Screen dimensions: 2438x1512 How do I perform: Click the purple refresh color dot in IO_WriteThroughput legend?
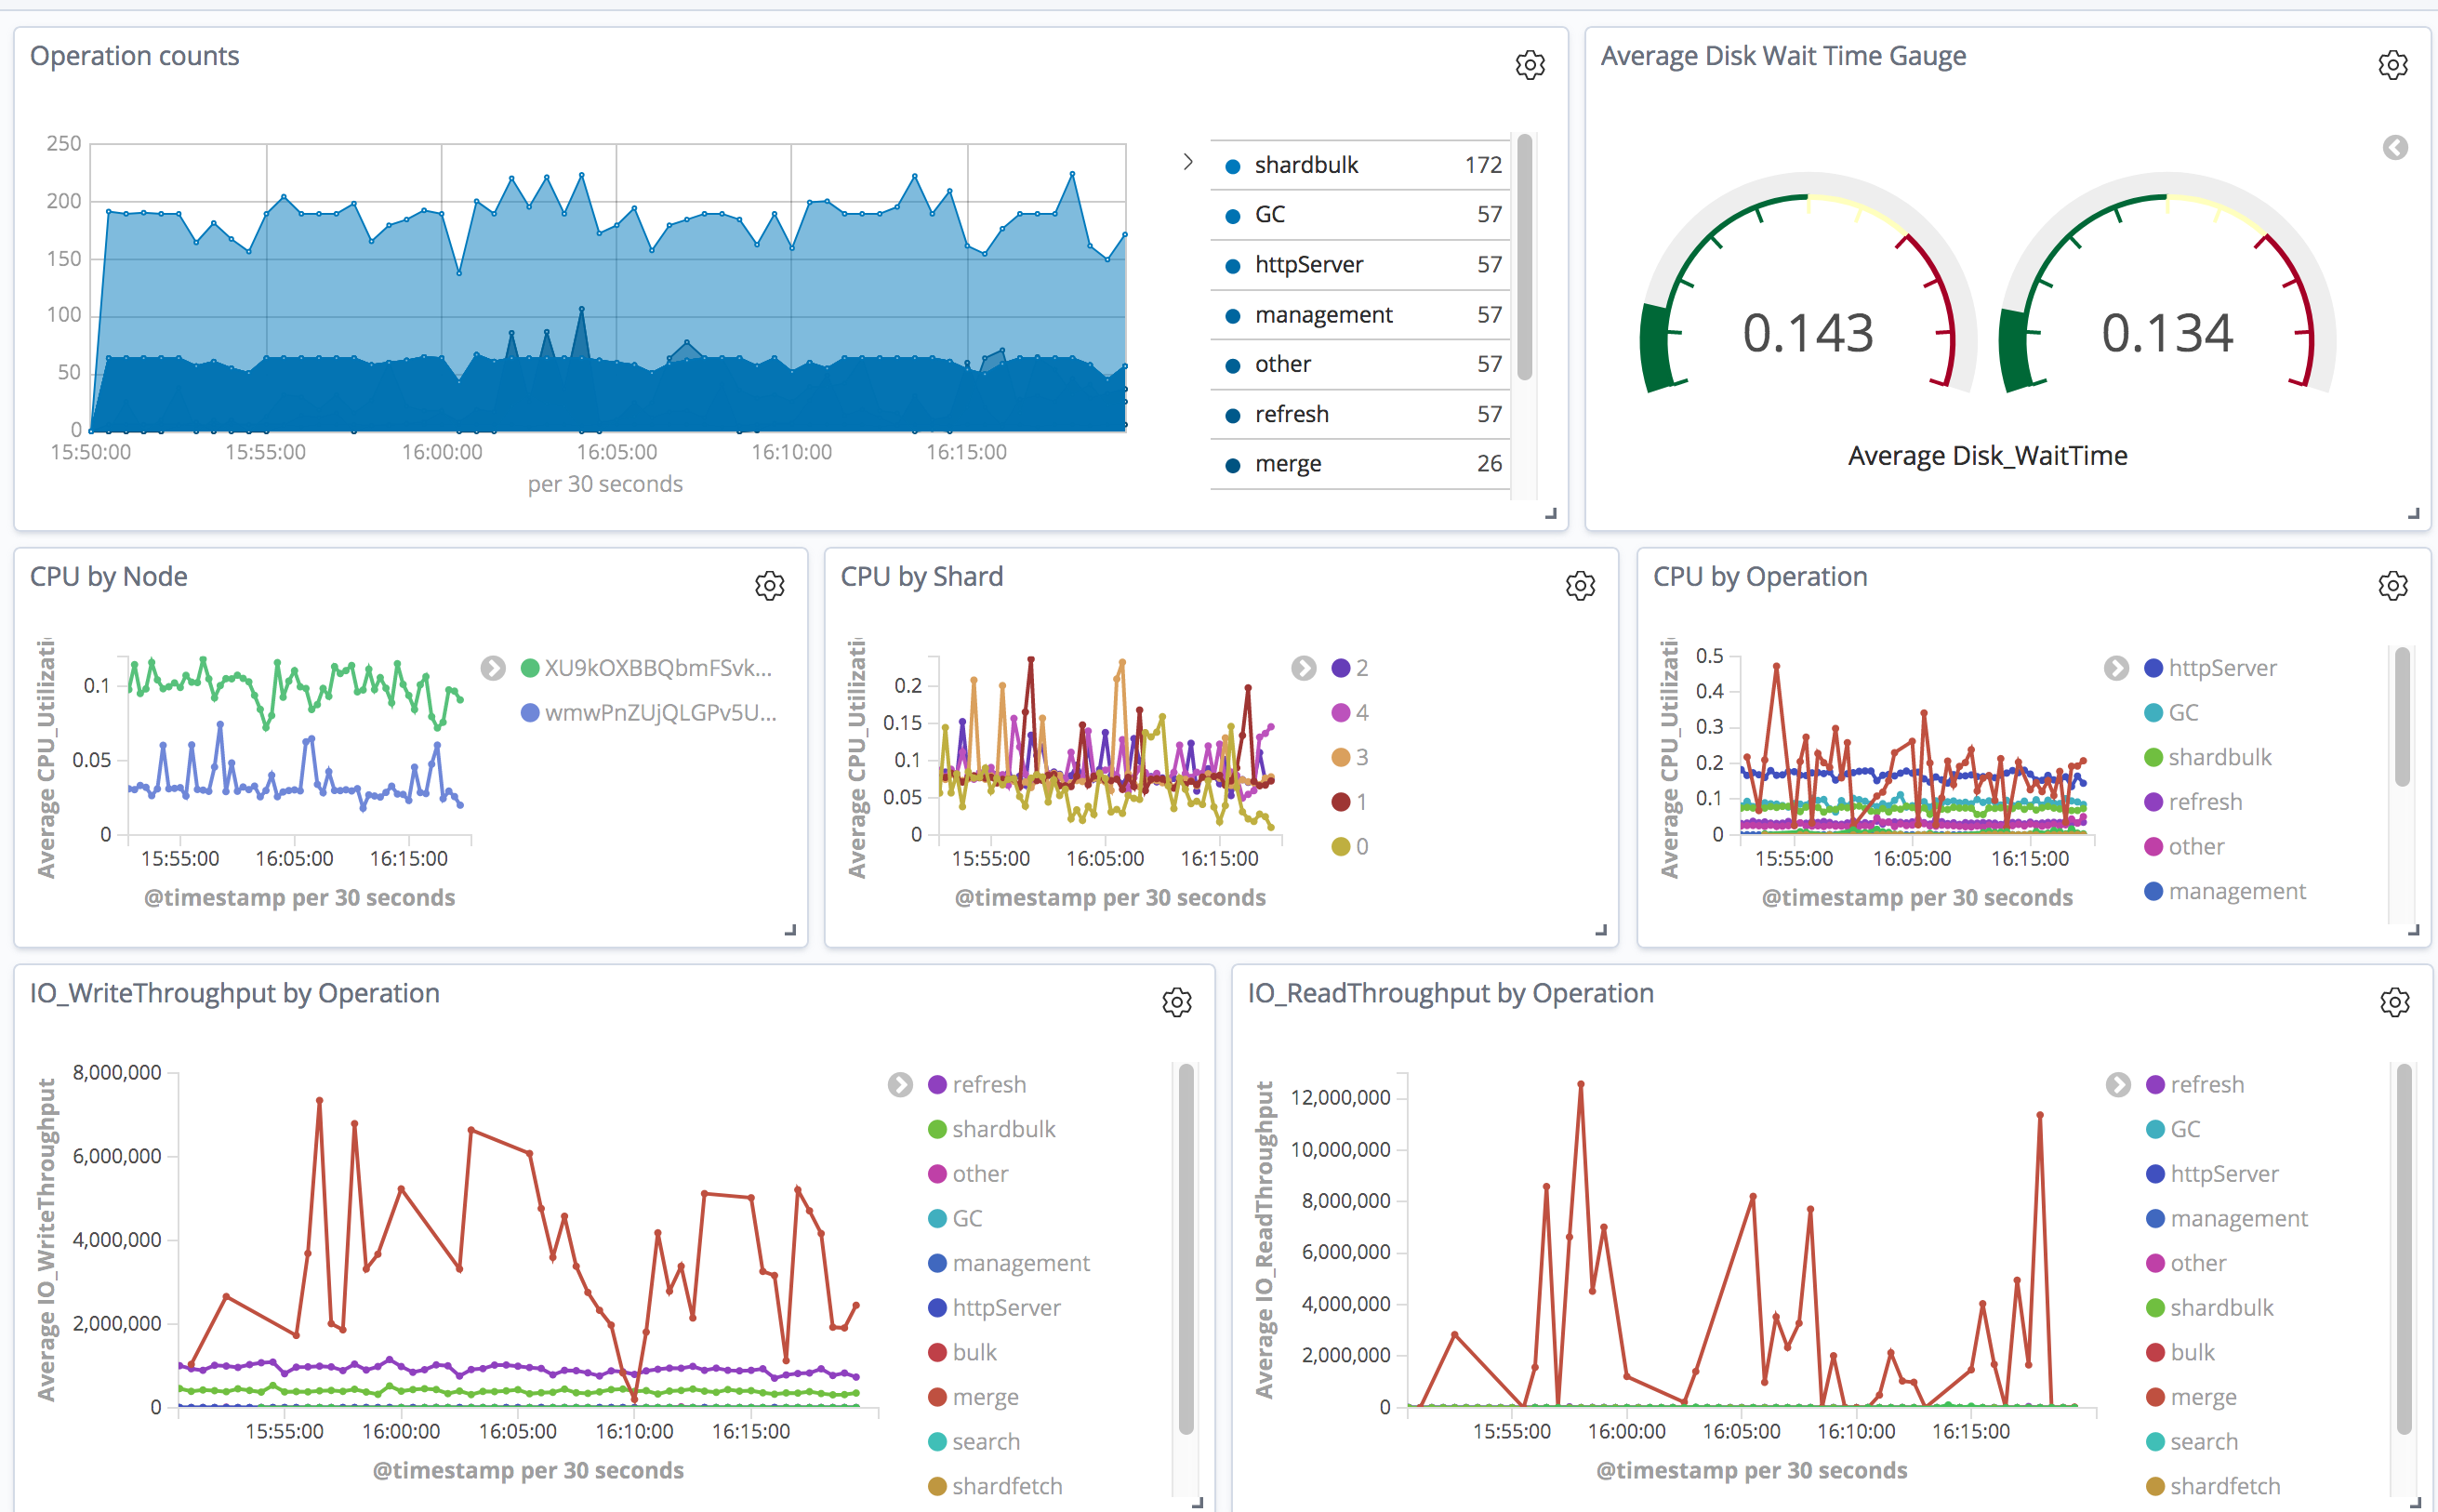[936, 1084]
